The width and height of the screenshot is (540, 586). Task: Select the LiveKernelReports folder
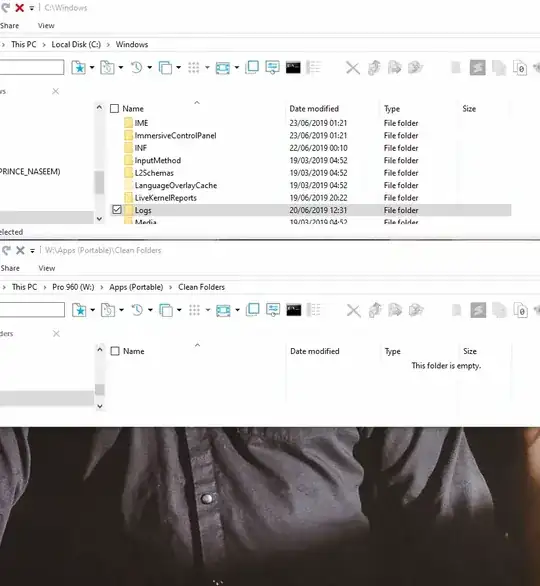click(x=166, y=198)
